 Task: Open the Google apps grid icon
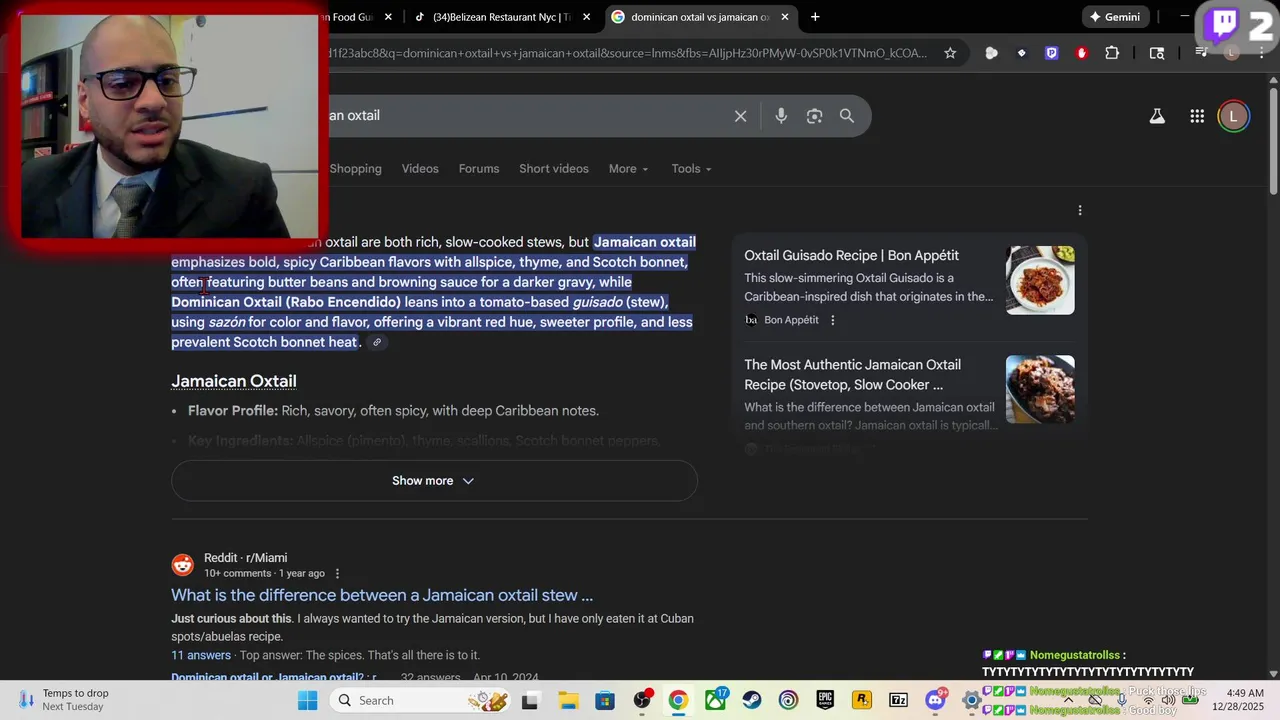click(x=1197, y=116)
